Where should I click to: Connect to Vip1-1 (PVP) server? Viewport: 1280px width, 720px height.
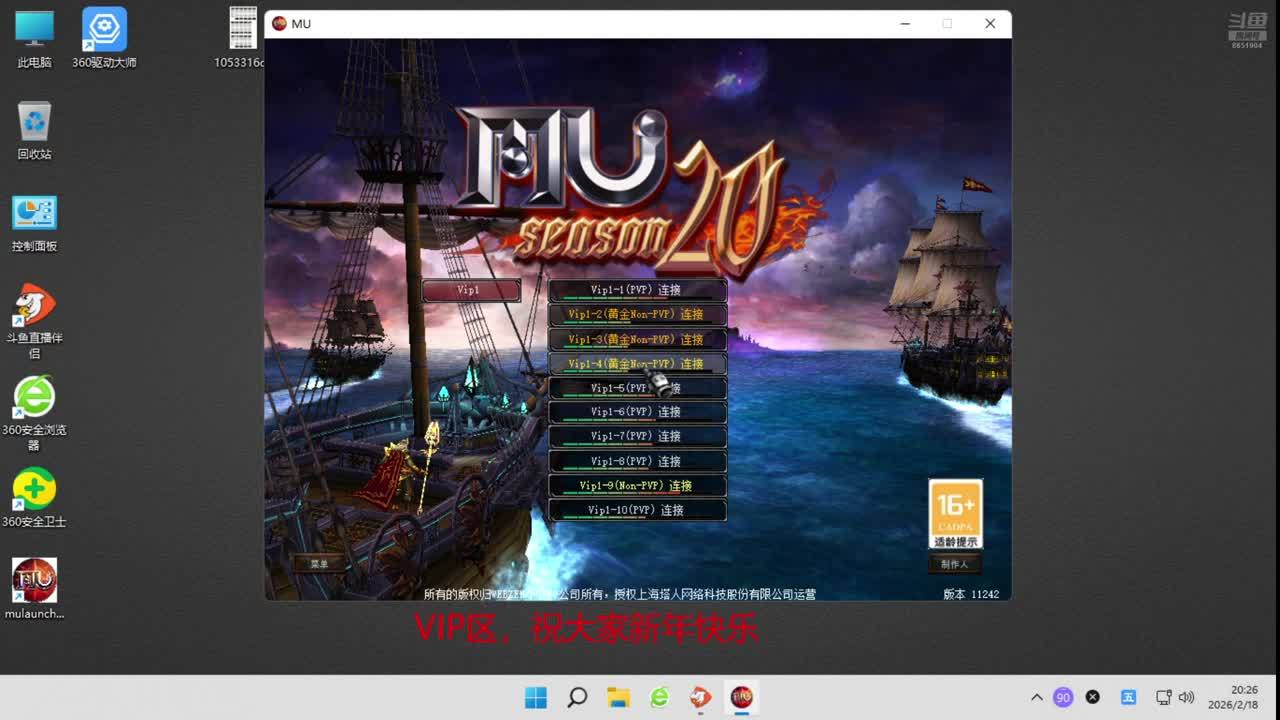(x=637, y=290)
